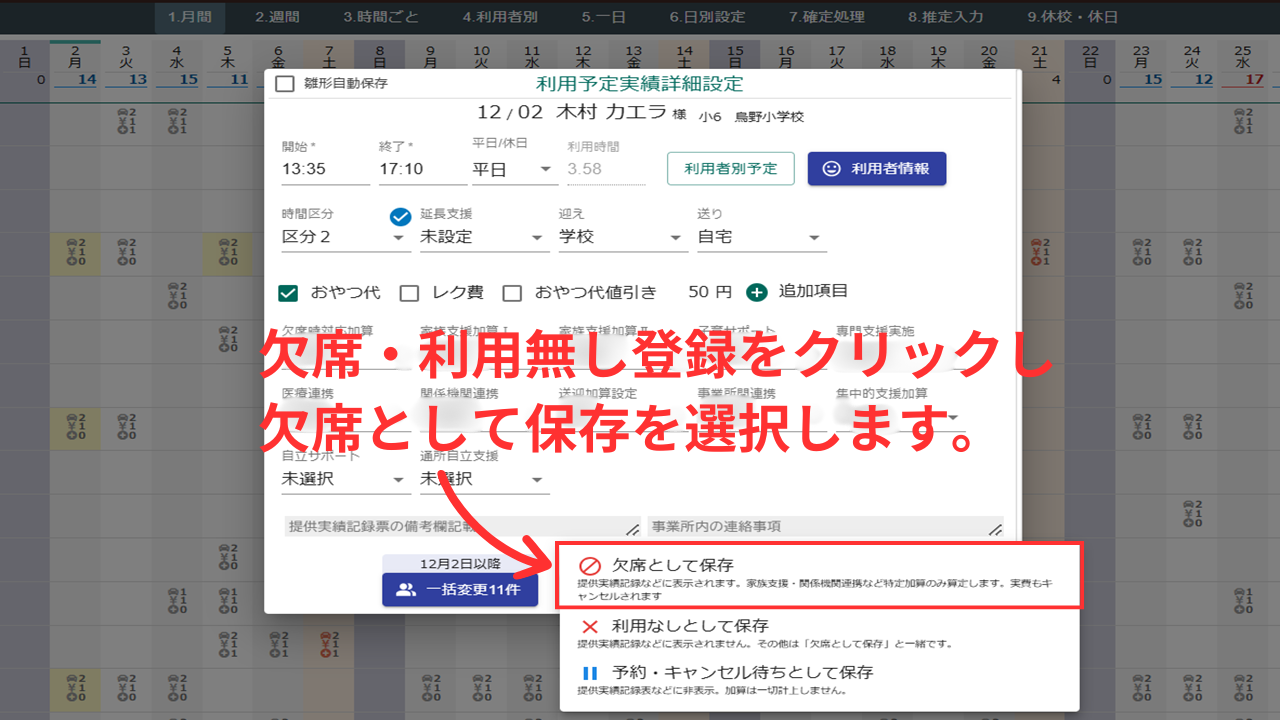Click the 50 円 amount text
This screenshot has height=720, width=1280.
click(x=710, y=292)
